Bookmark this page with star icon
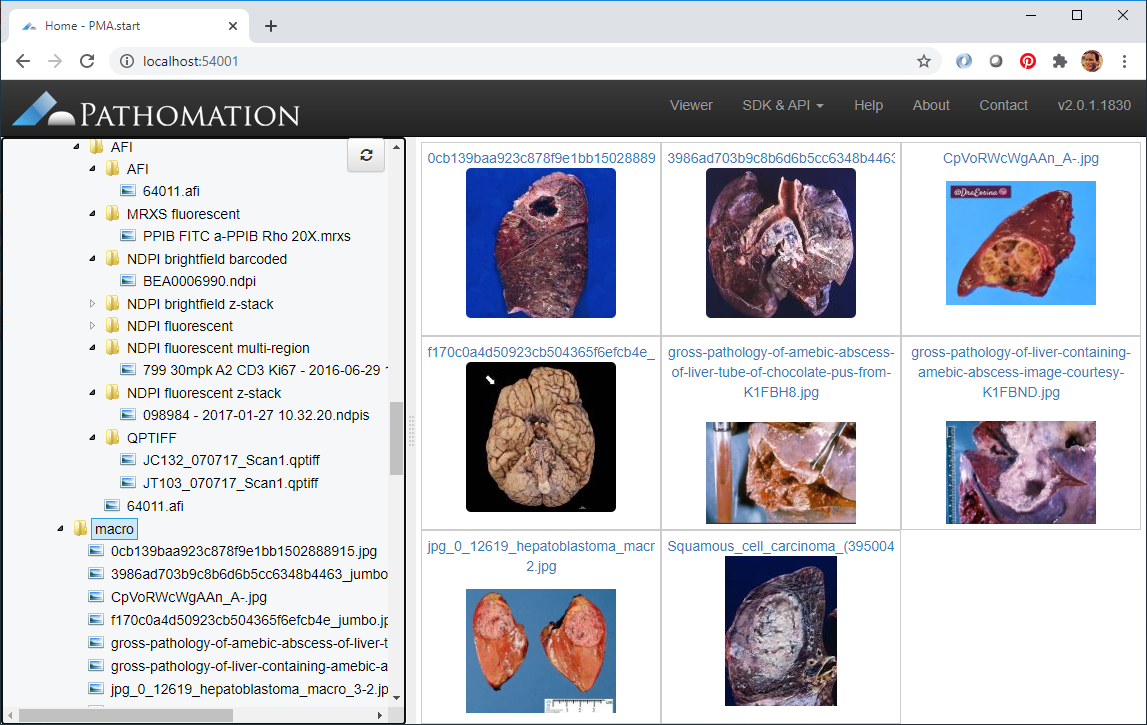 924,61
